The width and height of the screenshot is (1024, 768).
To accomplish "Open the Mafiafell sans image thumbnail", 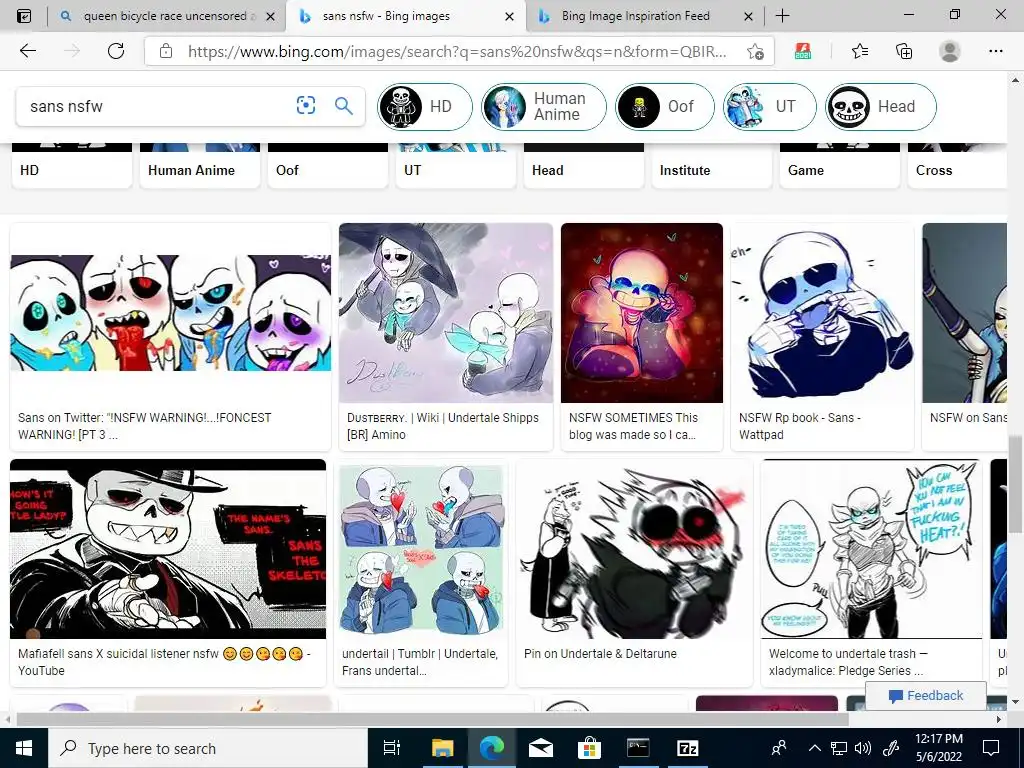I will [168, 549].
